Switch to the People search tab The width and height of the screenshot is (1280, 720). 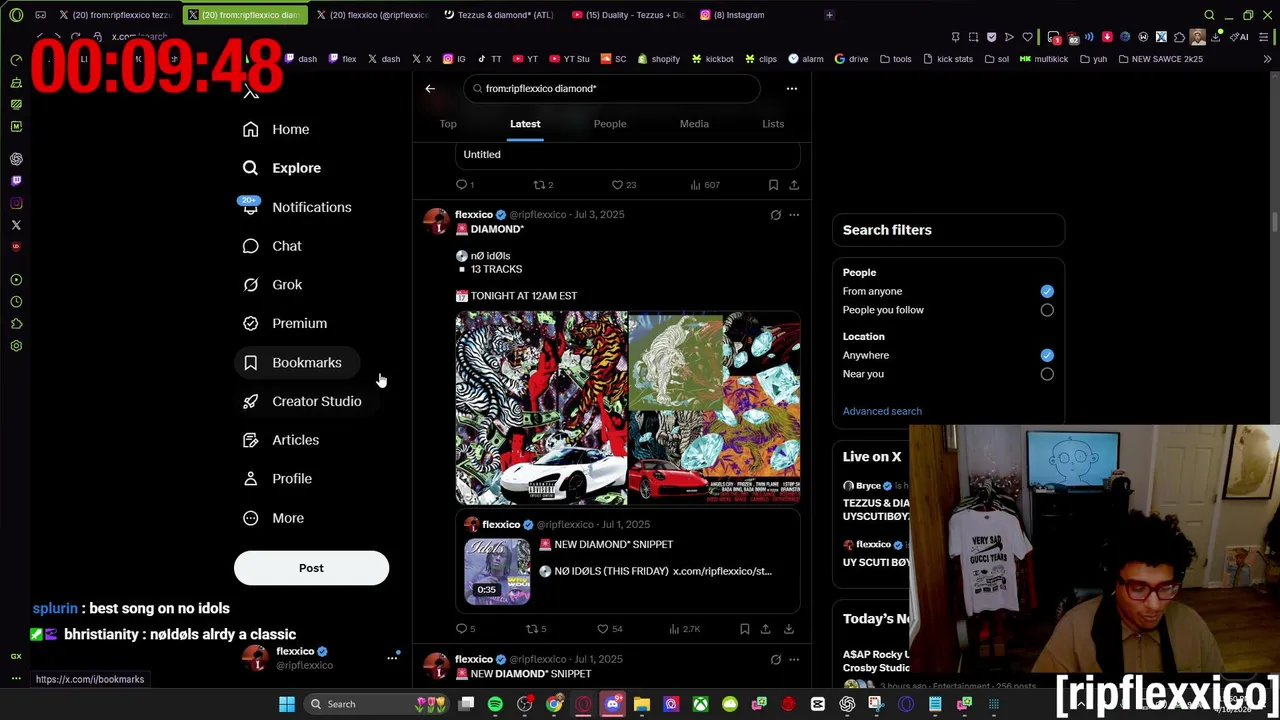(x=610, y=124)
